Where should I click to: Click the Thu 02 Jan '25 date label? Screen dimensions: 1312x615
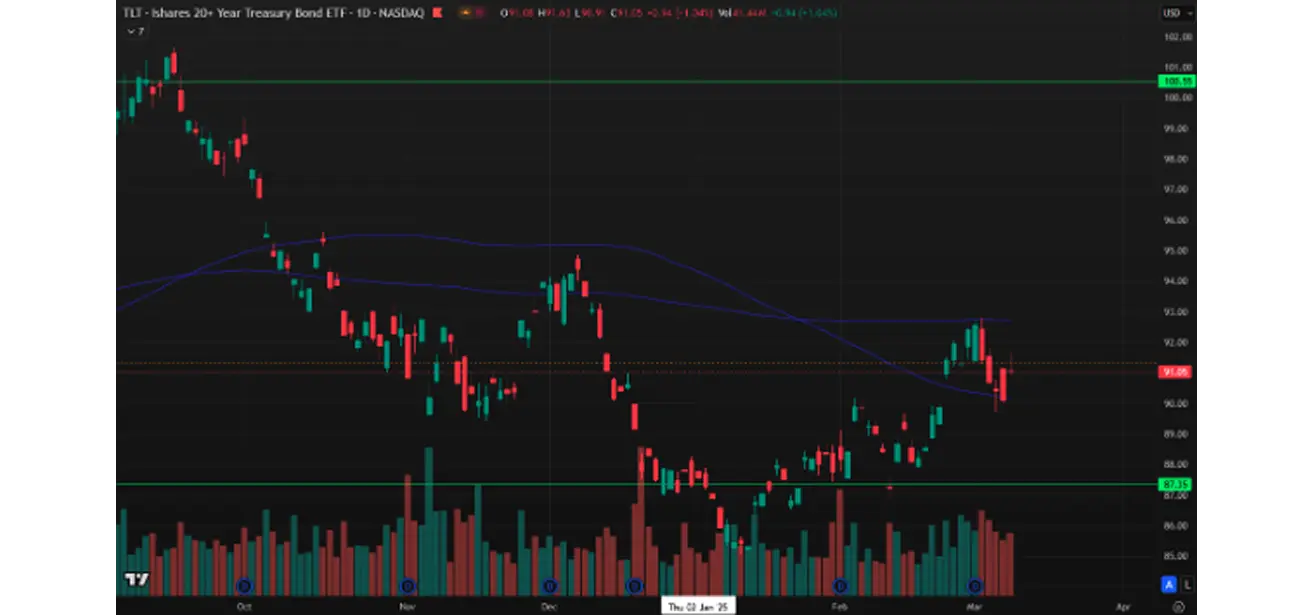click(700, 606)
